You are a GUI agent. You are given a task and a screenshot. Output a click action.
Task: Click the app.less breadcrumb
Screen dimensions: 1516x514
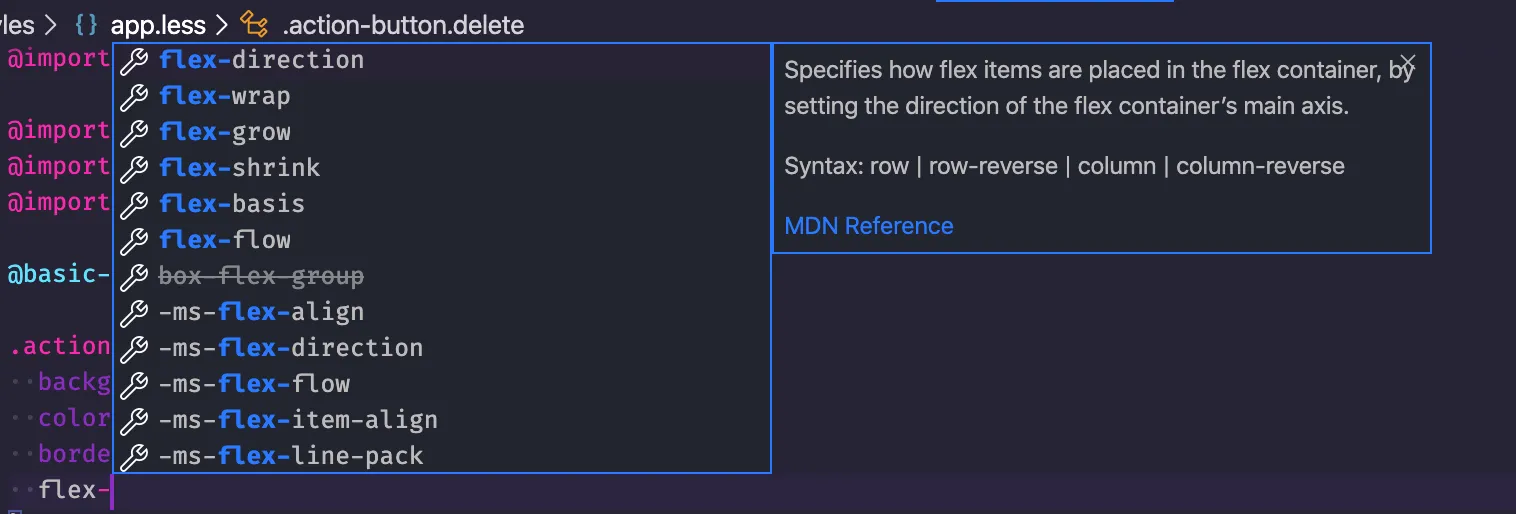tap(158, 25)
